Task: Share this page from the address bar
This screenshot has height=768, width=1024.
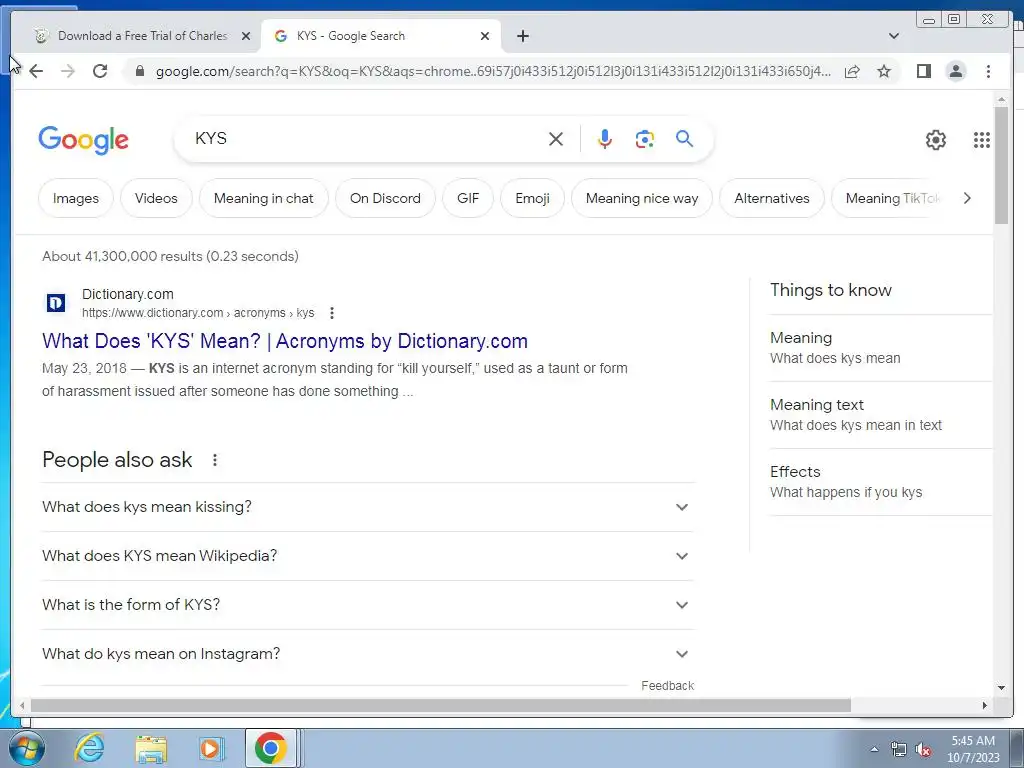Action: [x=852, y=71]
